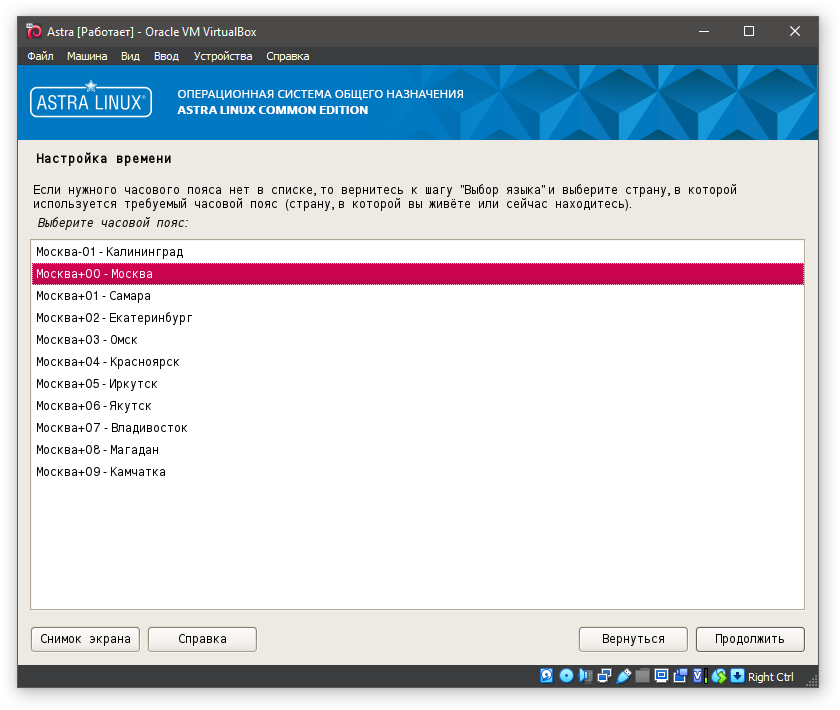This screenshot has width=840, height=710.
Task: Open the Ввод menu
Action: coord(167,56)
